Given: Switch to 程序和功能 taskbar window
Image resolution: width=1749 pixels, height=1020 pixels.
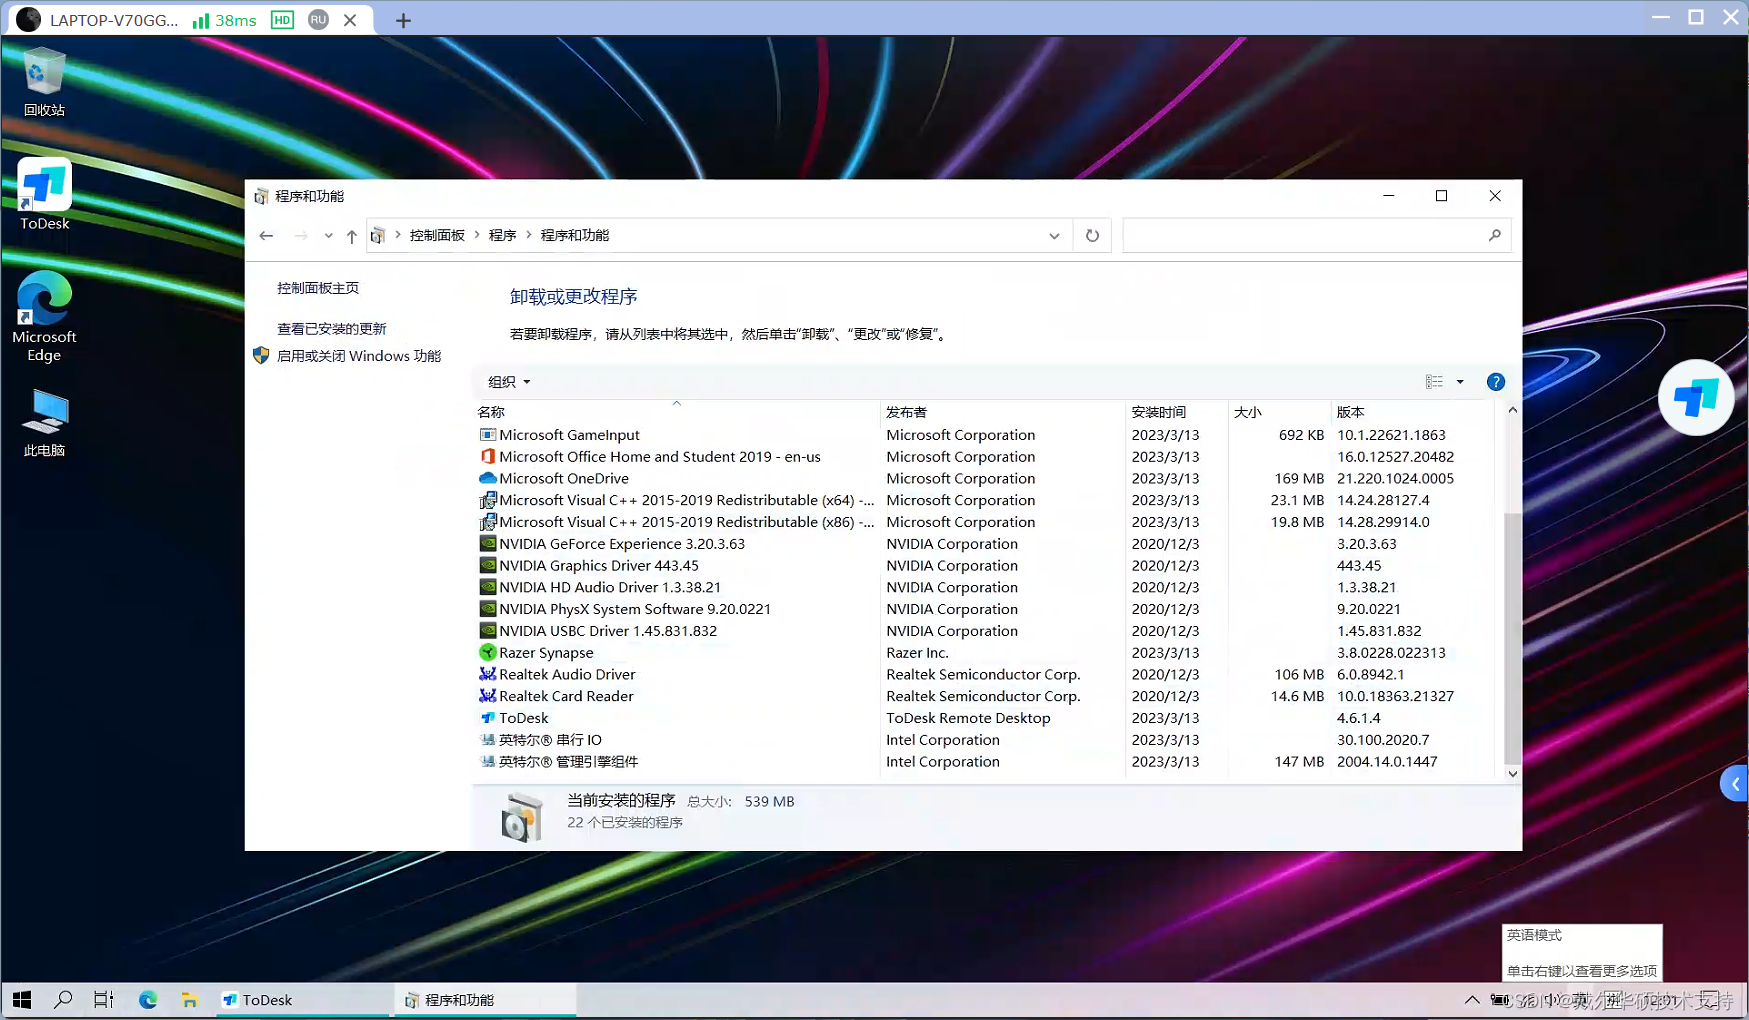Looking at the screenshot, I should [x=487, y=1000].
